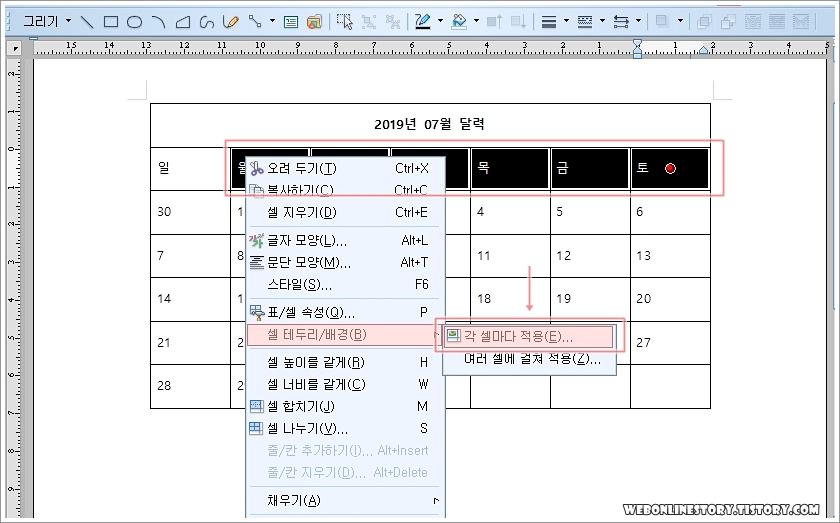The height and width of the screenshot is (523, 840).
Task: Choose 셀 나누기 from context menu
Action: point(346,429)
